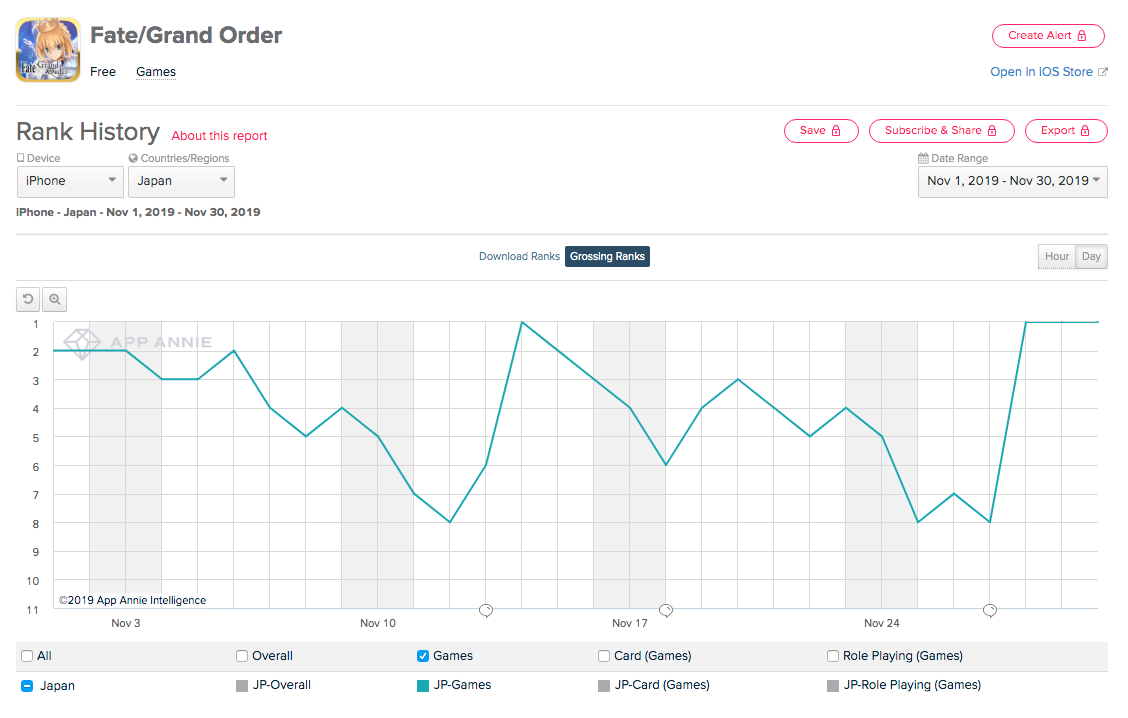Activate the magnifier zoom tool
This screenshot has width=1128, height=718.
55,299
